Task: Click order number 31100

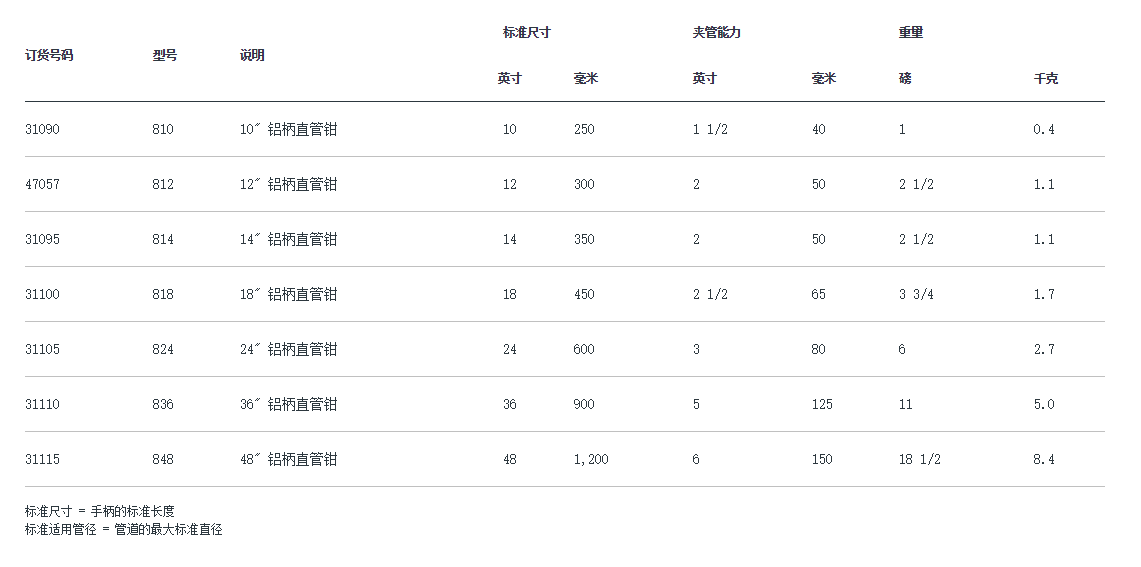Action: pyautogui.click(x=42, y=294)
